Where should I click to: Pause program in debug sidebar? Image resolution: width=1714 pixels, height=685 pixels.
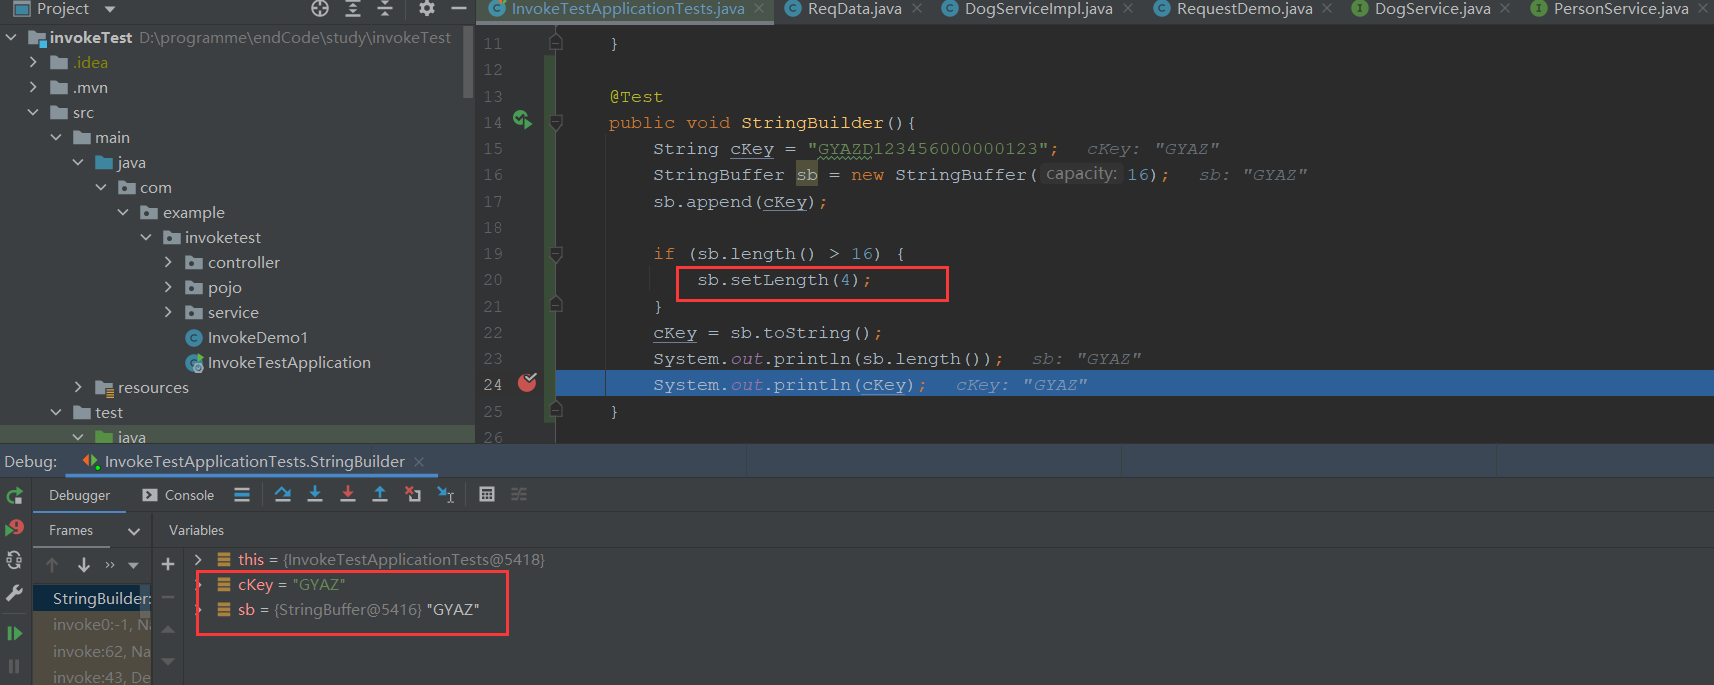pos(14,665)
